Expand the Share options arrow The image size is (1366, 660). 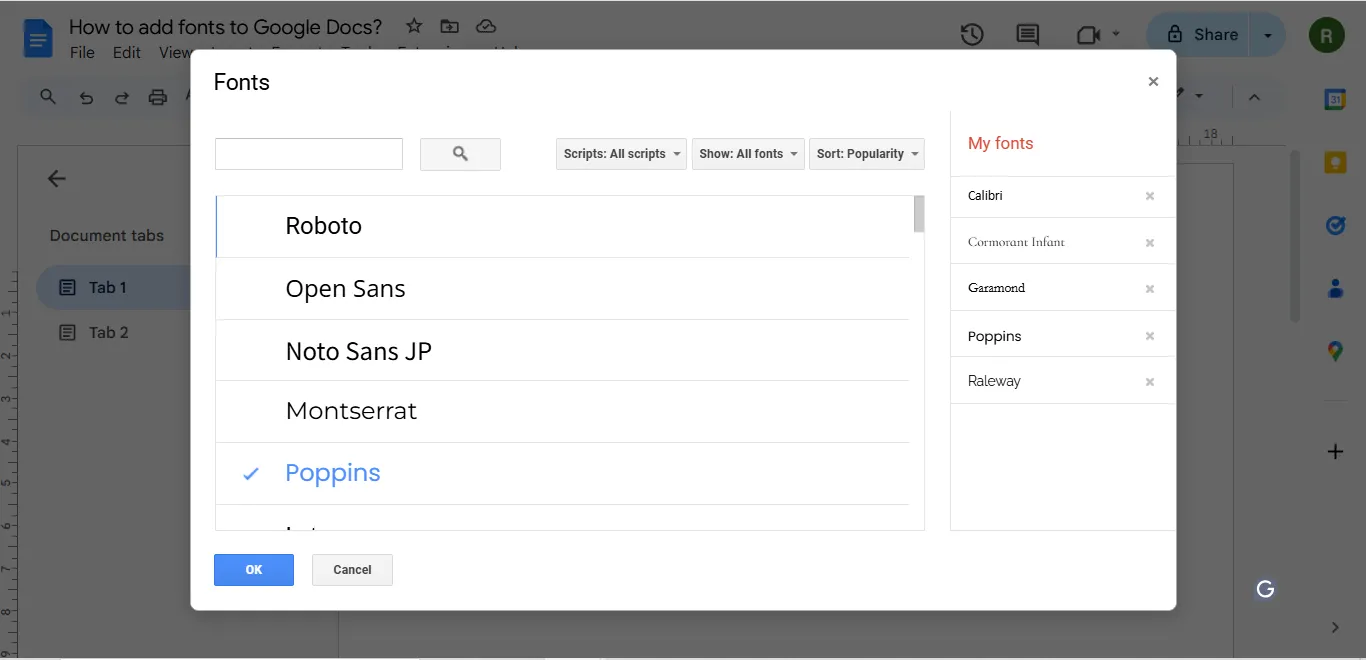point(1268,35)
